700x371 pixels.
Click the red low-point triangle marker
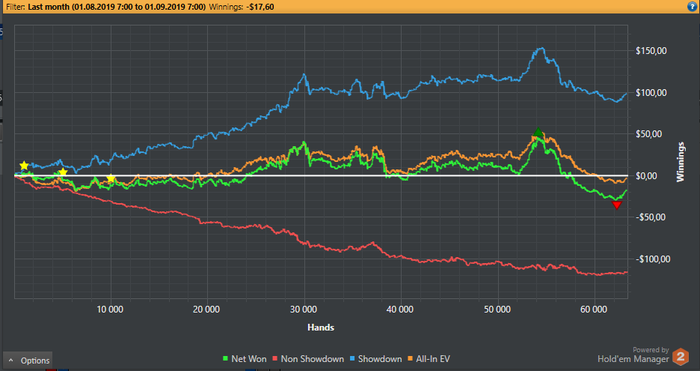617,205
